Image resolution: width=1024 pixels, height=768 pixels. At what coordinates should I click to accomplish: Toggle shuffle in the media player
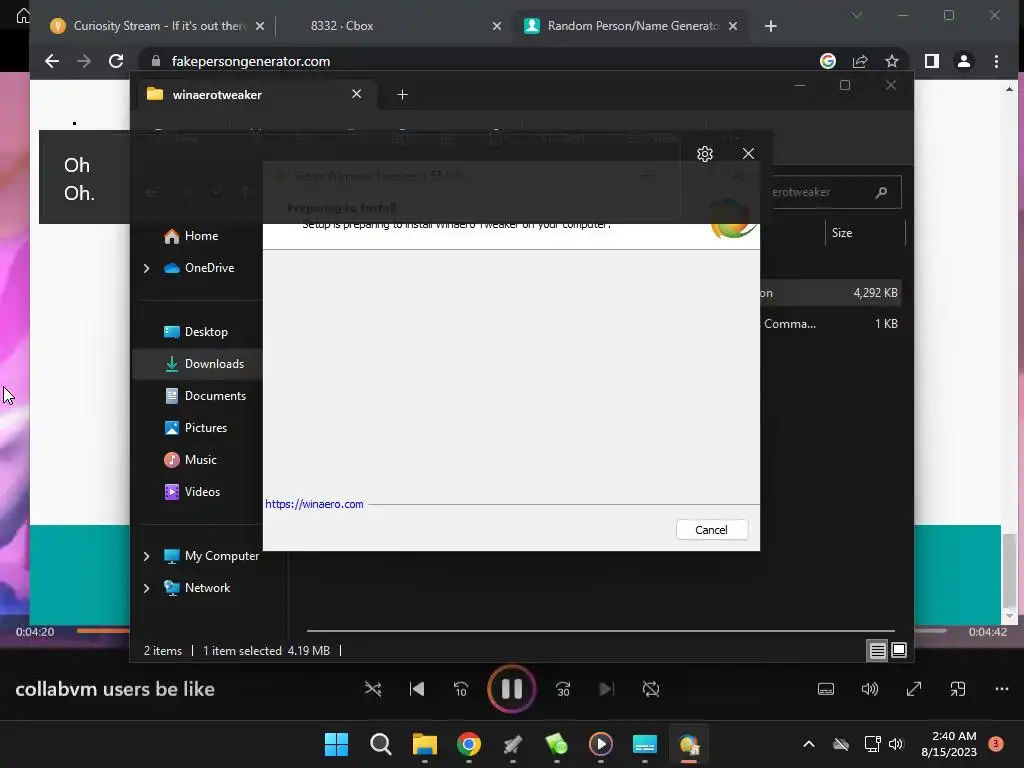point(373,689)
